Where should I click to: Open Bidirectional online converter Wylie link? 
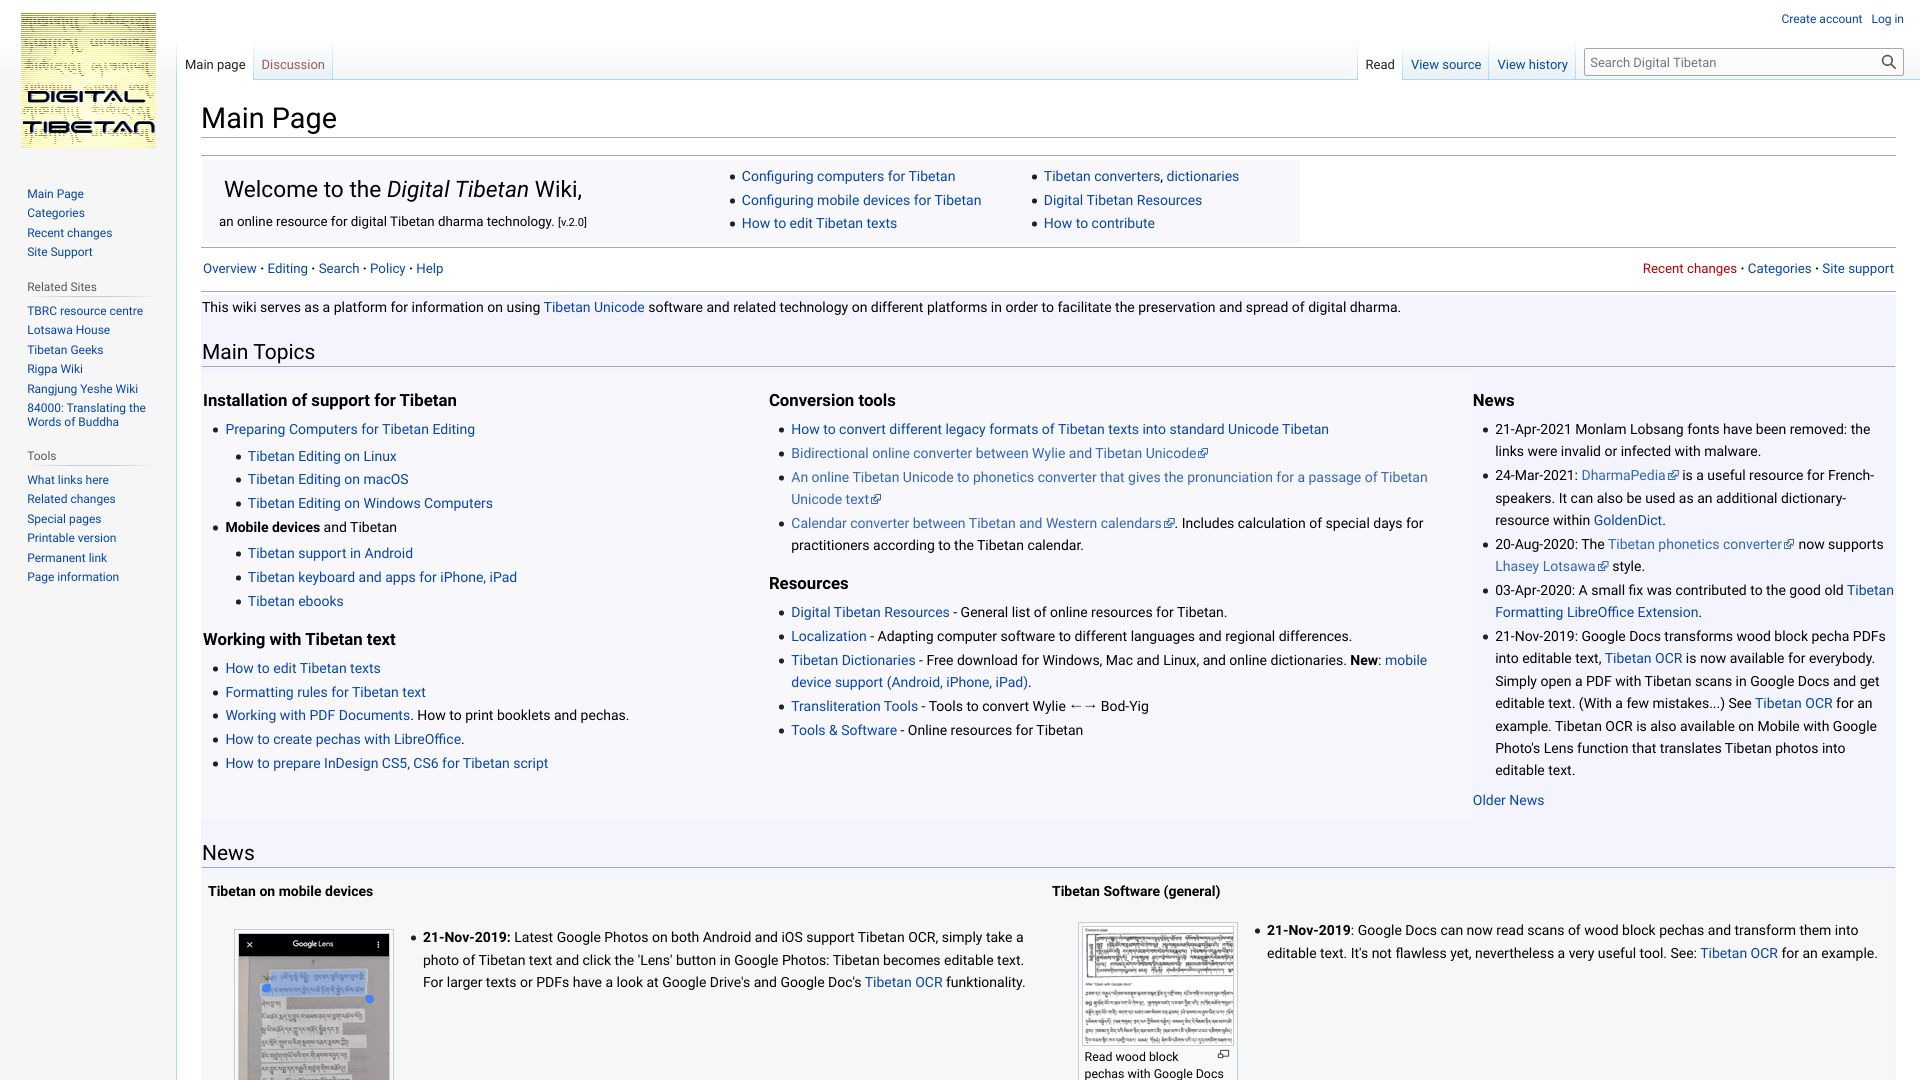click(x=999, y=453)
